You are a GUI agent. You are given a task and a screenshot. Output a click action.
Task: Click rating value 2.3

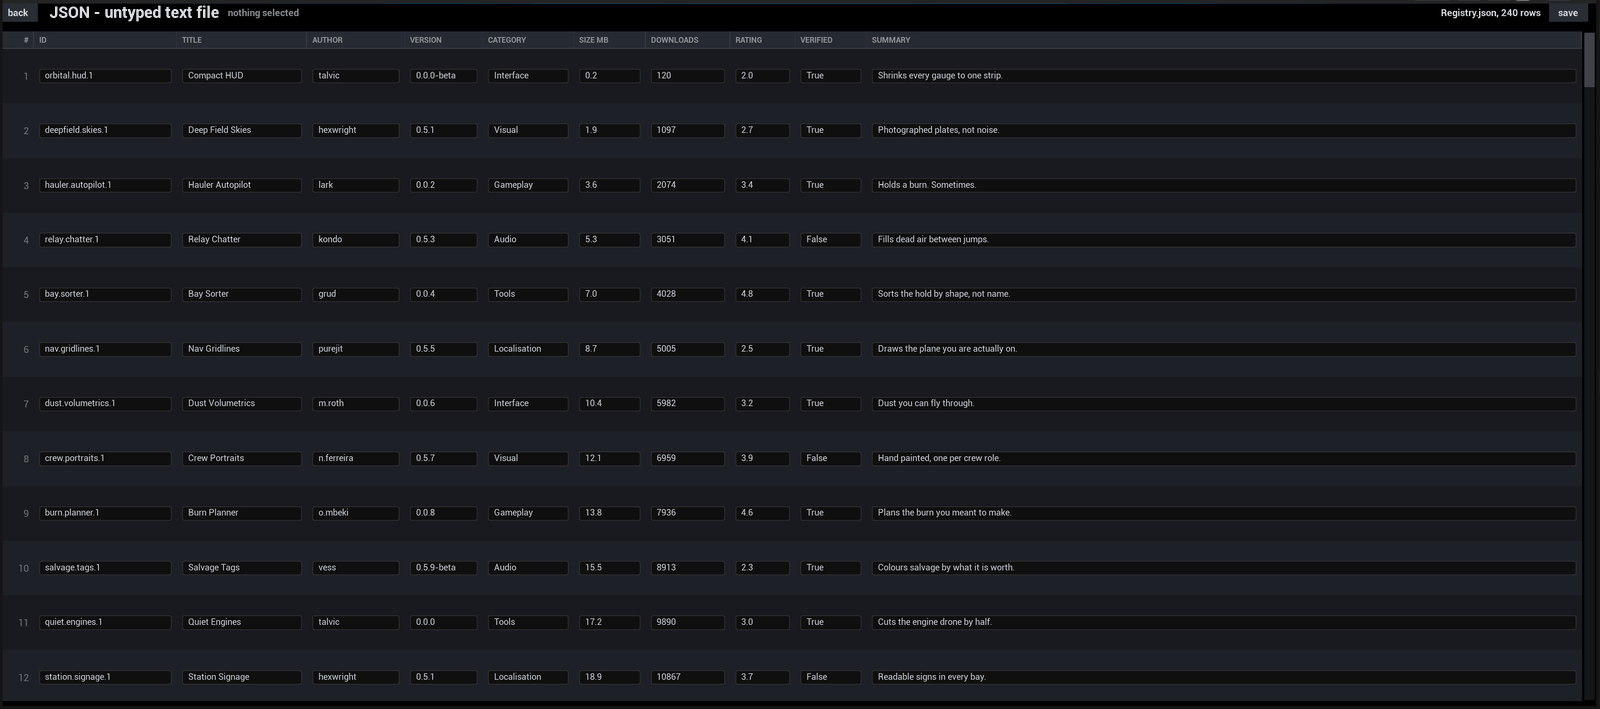click(x=762, y=568)
